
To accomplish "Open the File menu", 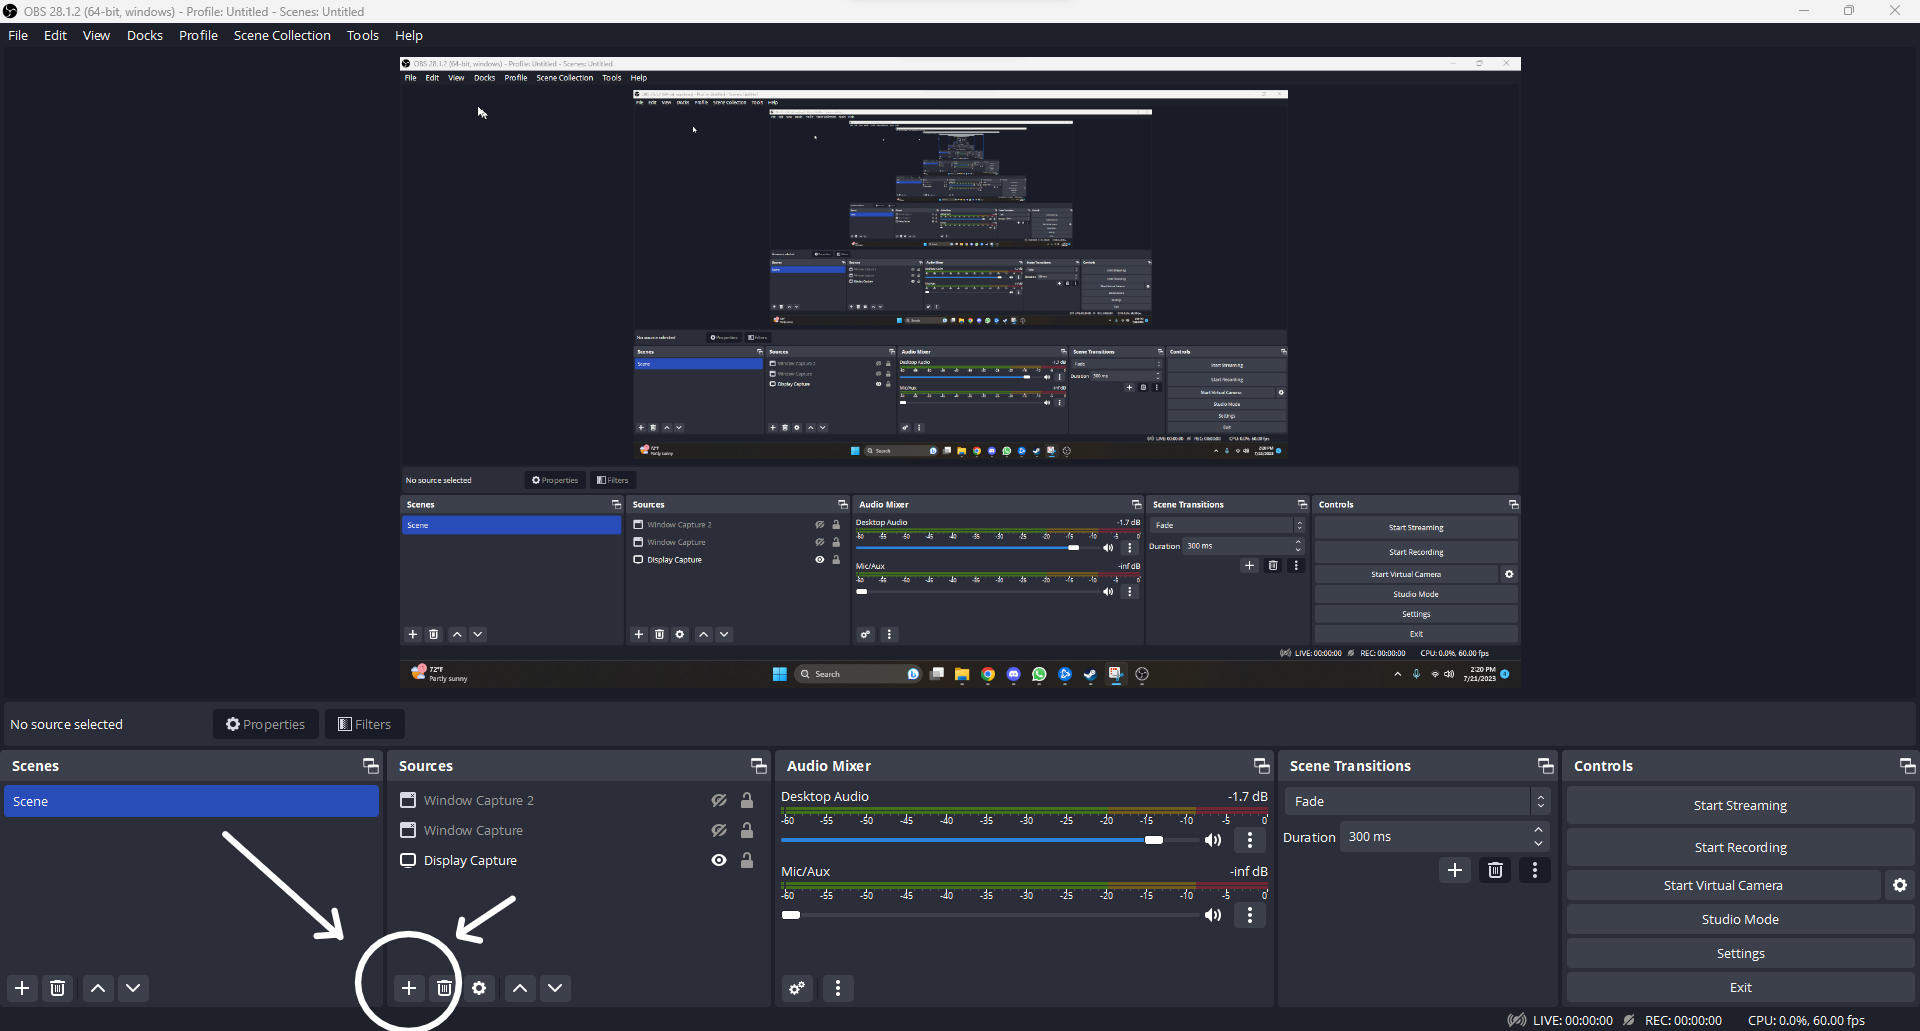I will click(18, 35).
